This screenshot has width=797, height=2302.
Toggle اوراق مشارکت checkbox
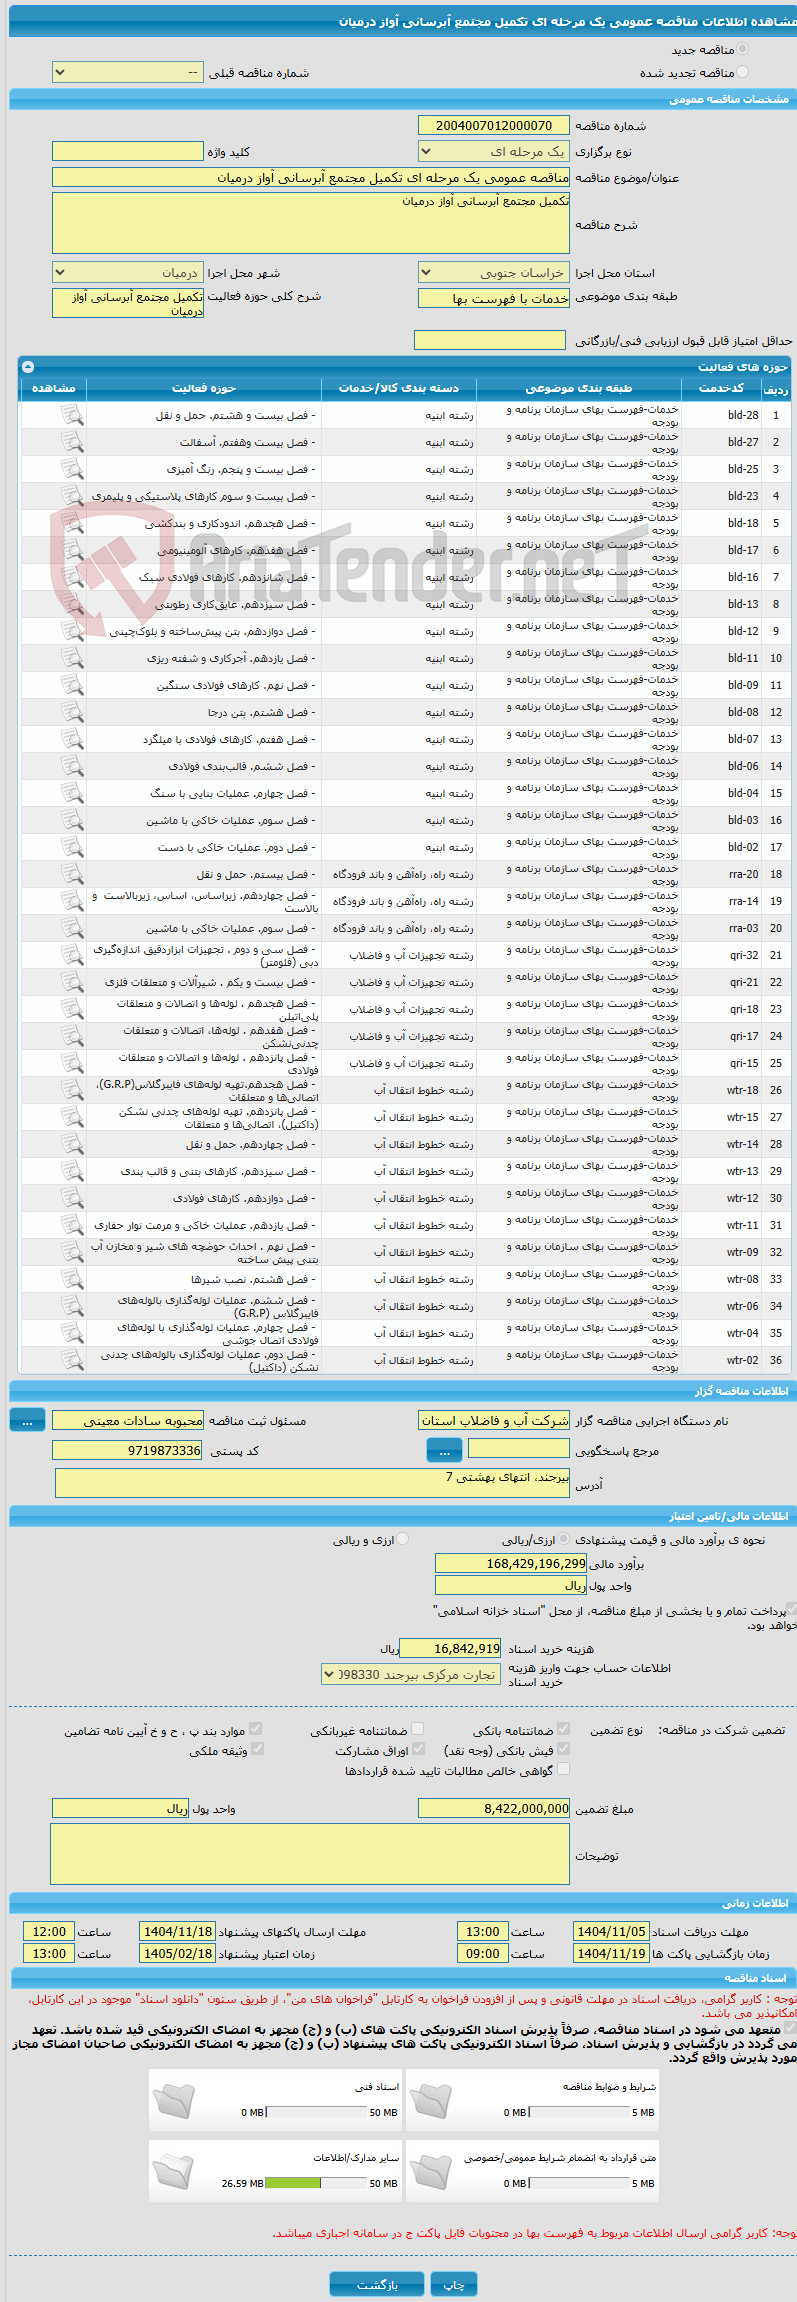tap(418, 1749)
